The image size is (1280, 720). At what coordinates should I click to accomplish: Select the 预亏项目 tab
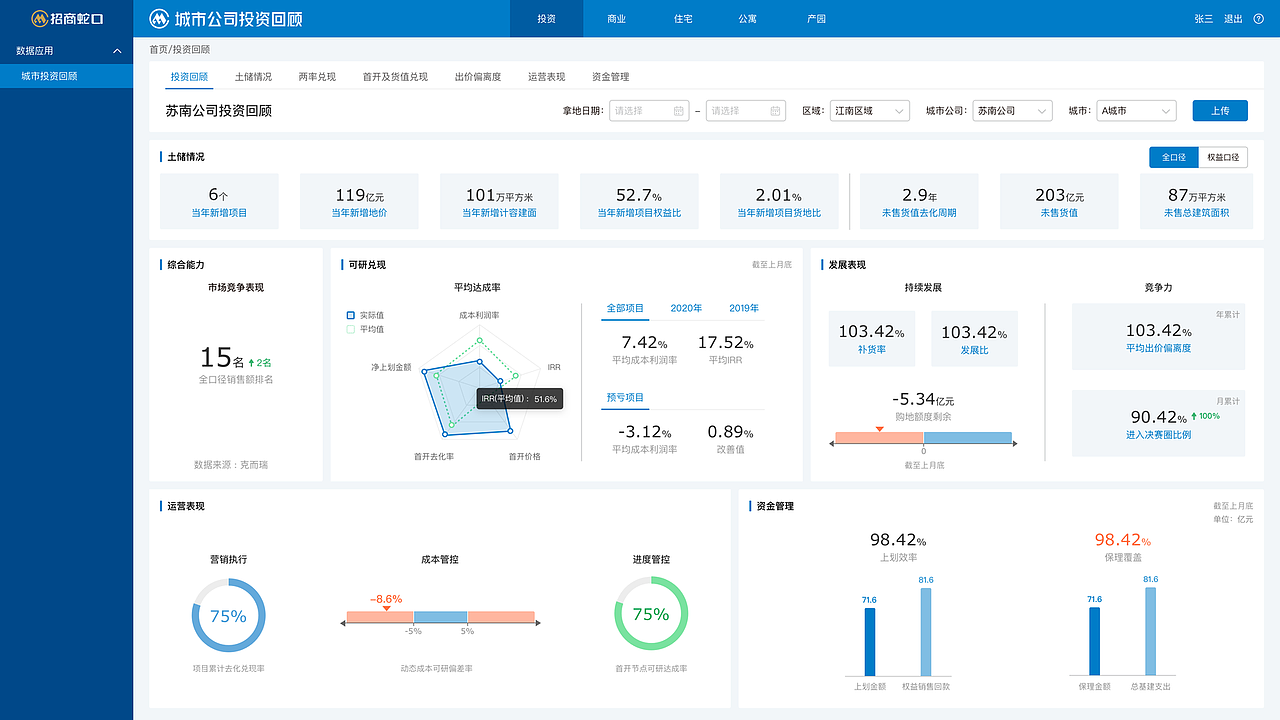click(625, 398)
